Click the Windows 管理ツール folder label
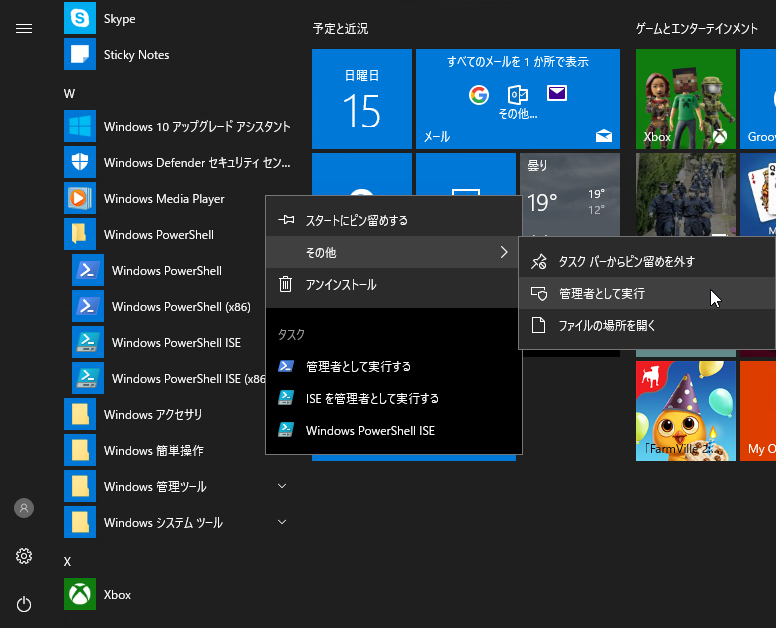Viewport: 776px width, 628px height. tap(155, 486)
